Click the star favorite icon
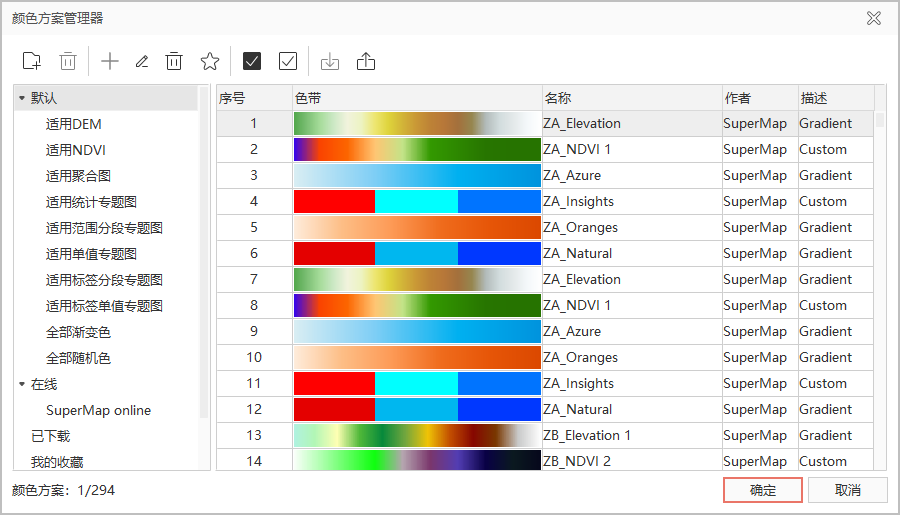Screen dimensions: 900x515 pyautogui.click(x=209, y=61)
